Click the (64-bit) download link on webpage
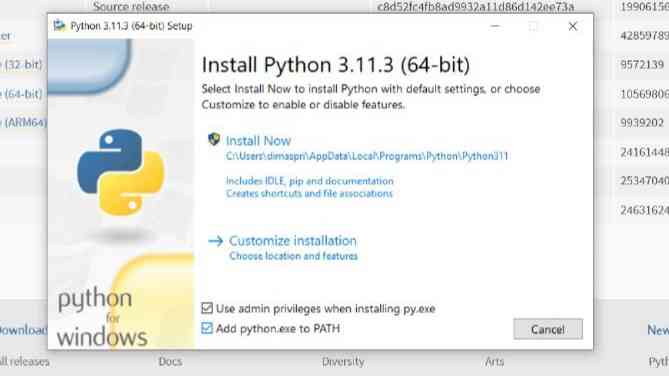 [21, 93]
